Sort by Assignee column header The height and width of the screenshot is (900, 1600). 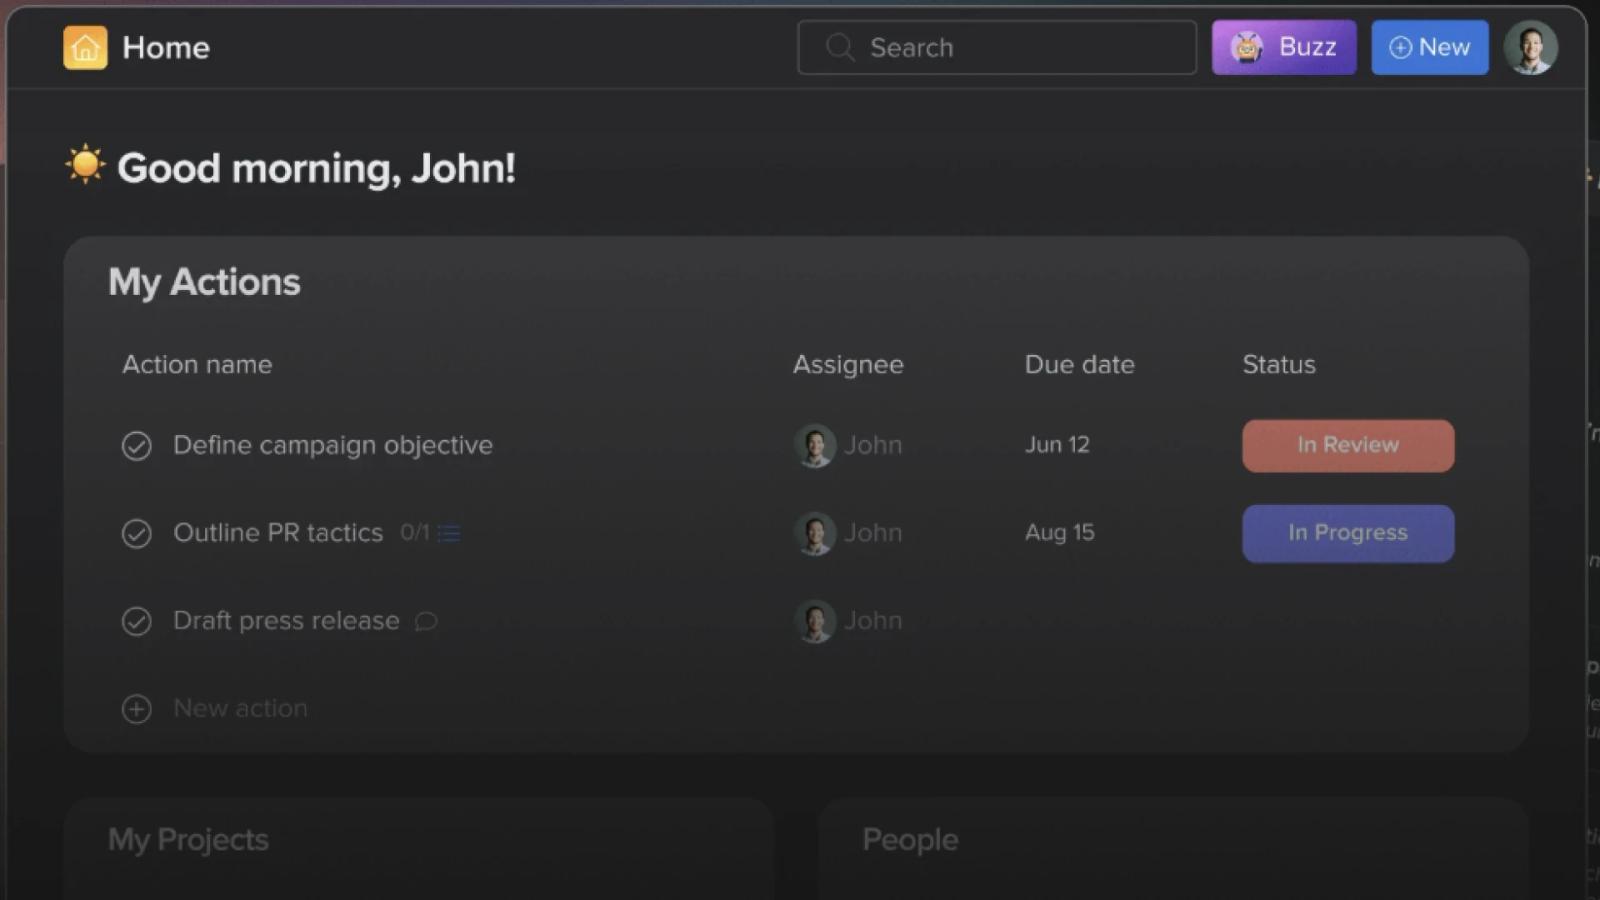tap(848, 365)
